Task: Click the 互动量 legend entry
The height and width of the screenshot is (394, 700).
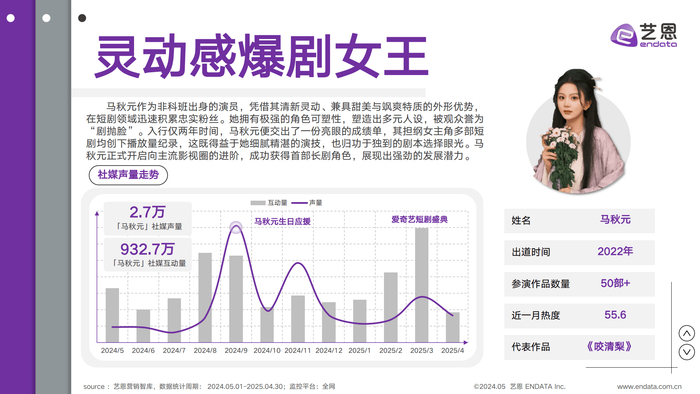Action: pyautogui.click(x=269, y=203)
